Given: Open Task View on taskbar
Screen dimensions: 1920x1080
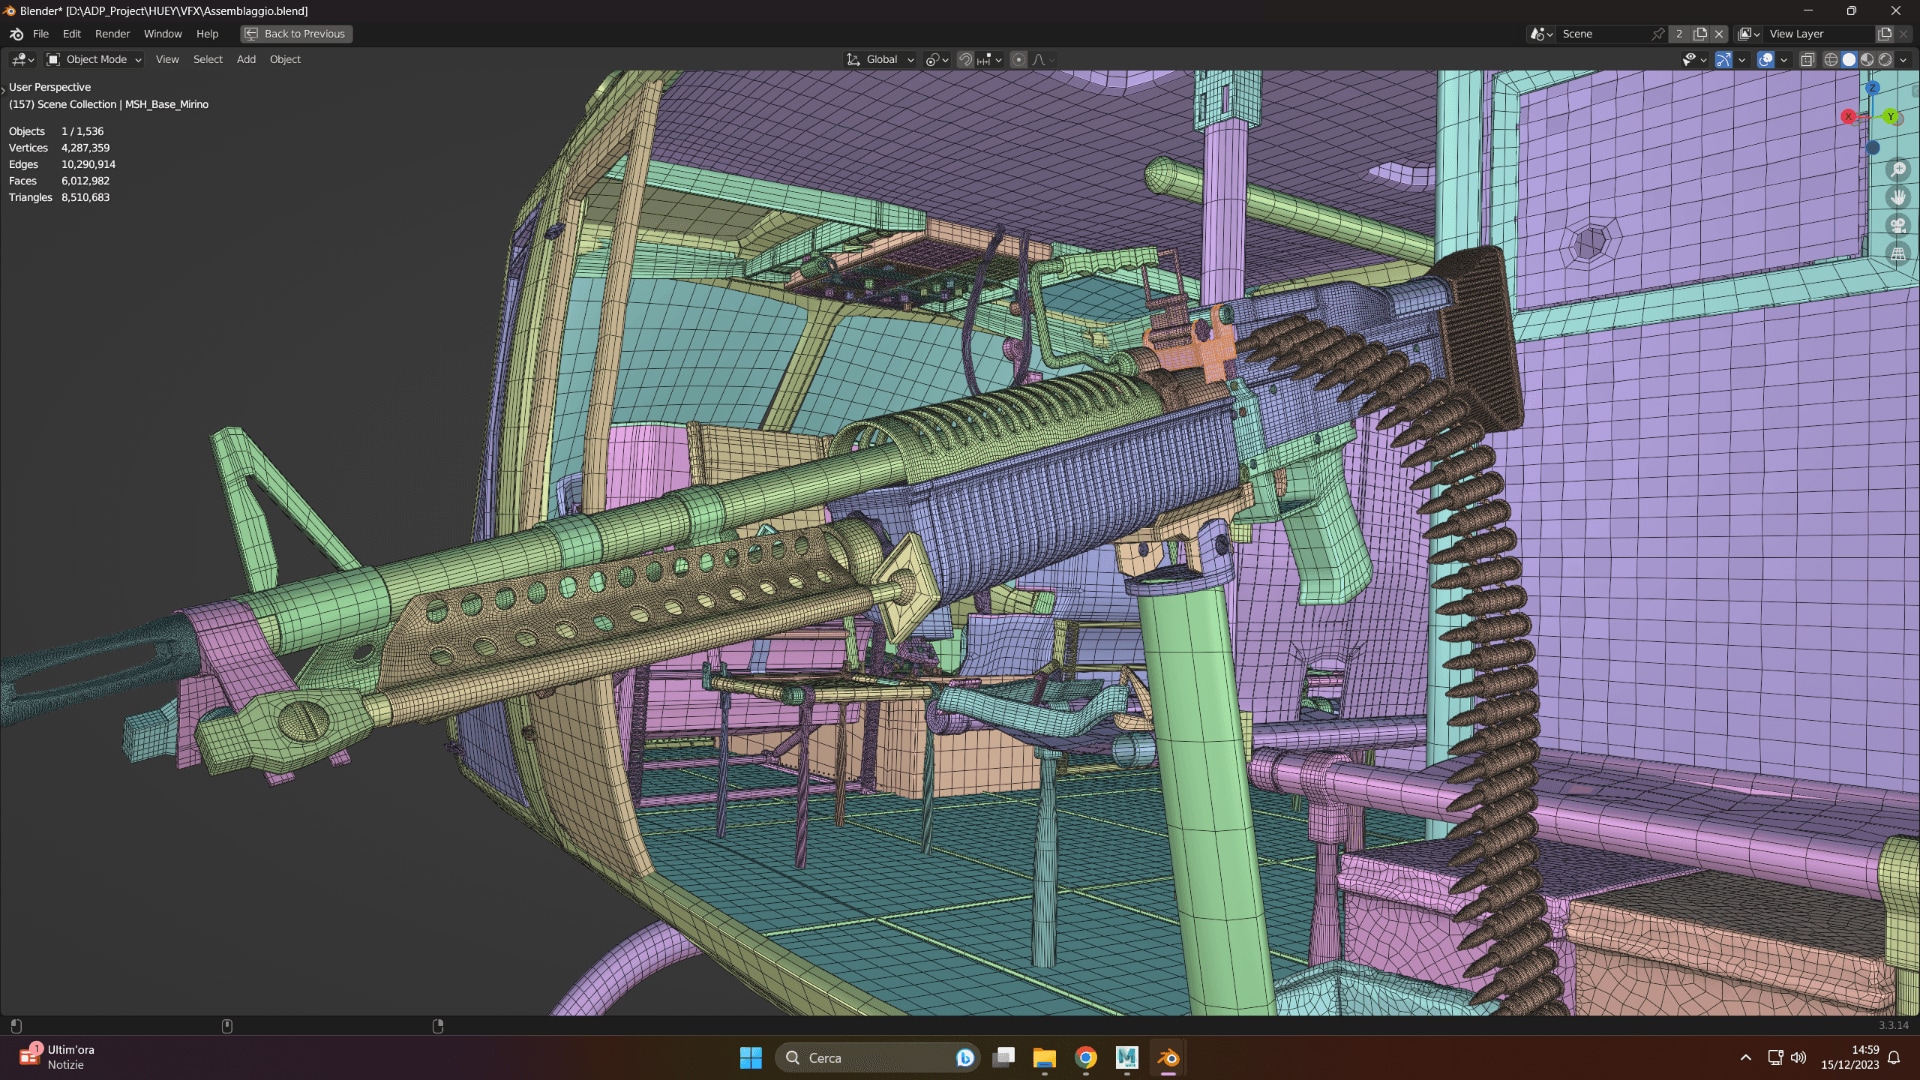Looking at the screenshot, I should tap(1004, 1058).
